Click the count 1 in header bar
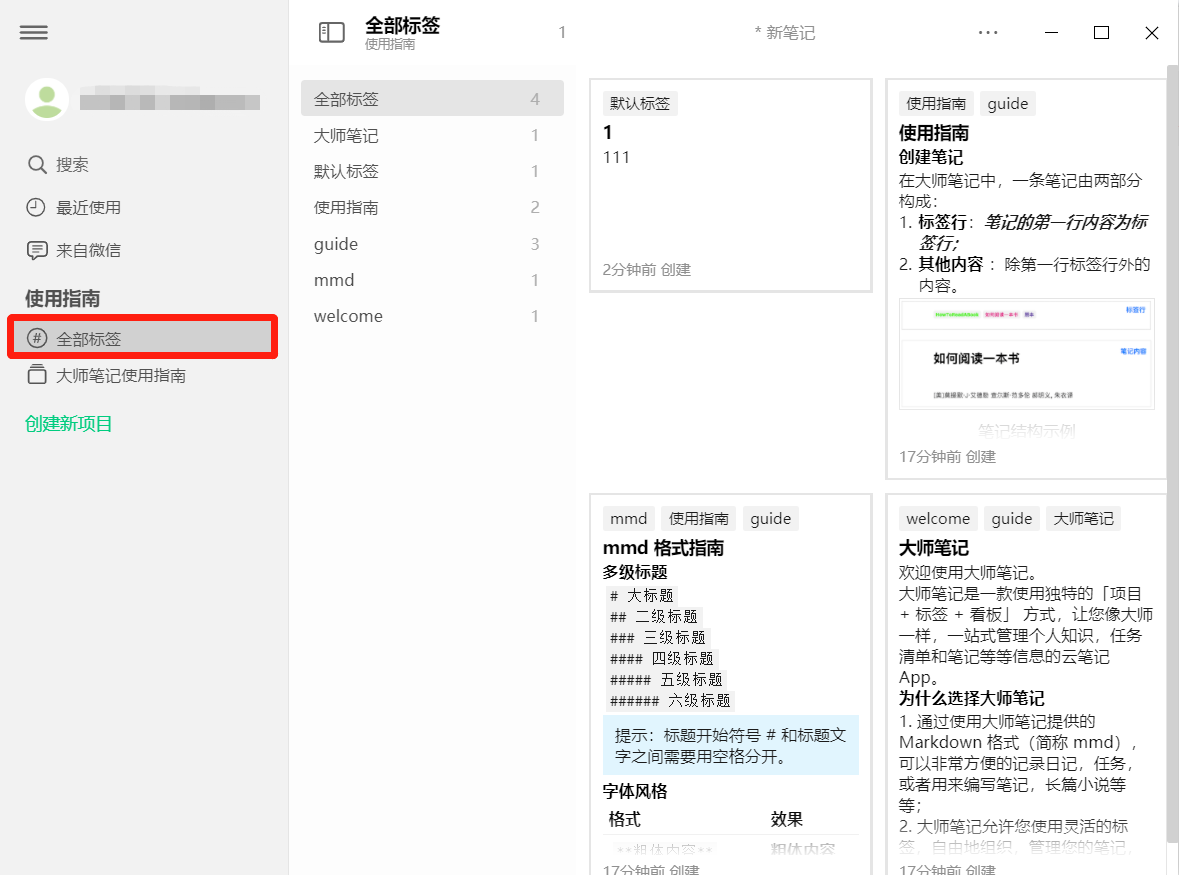 (x=562, y=32)
